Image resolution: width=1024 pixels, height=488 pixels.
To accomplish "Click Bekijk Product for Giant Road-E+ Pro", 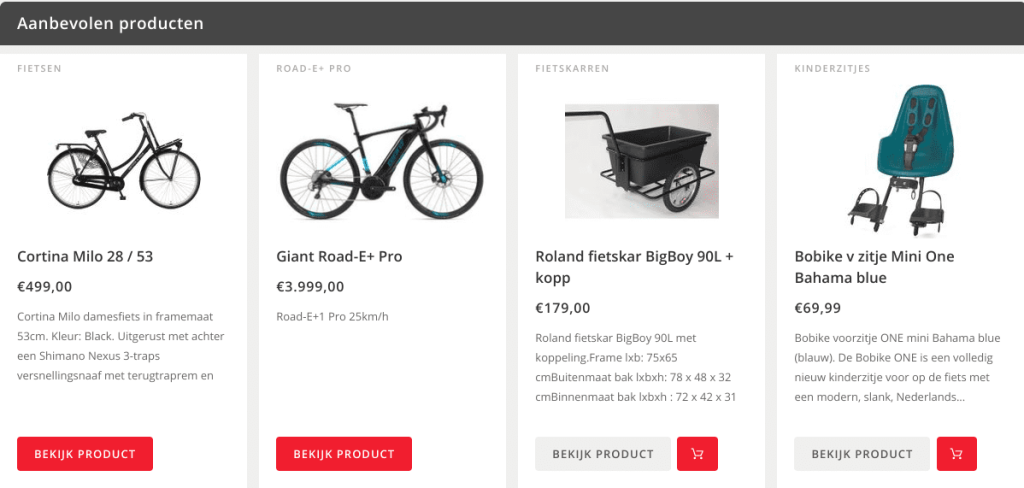I will (x=344, y=453).
